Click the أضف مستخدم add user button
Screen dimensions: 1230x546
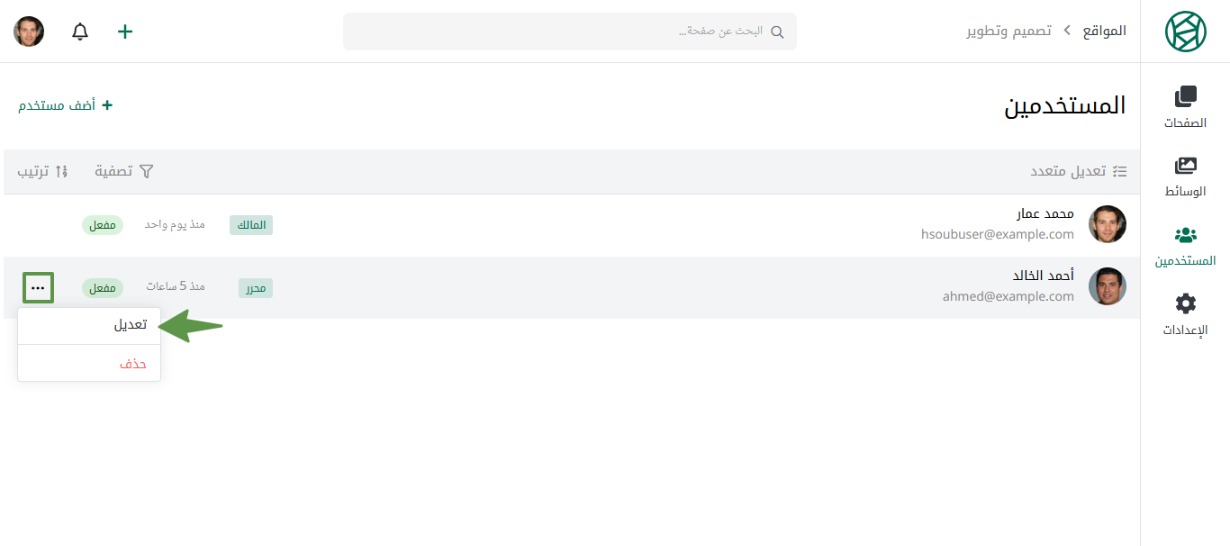[x=66, y=105]
